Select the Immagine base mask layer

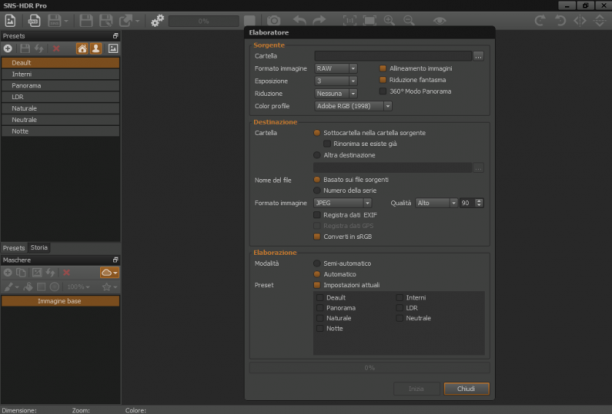click(x=60, y=301)
